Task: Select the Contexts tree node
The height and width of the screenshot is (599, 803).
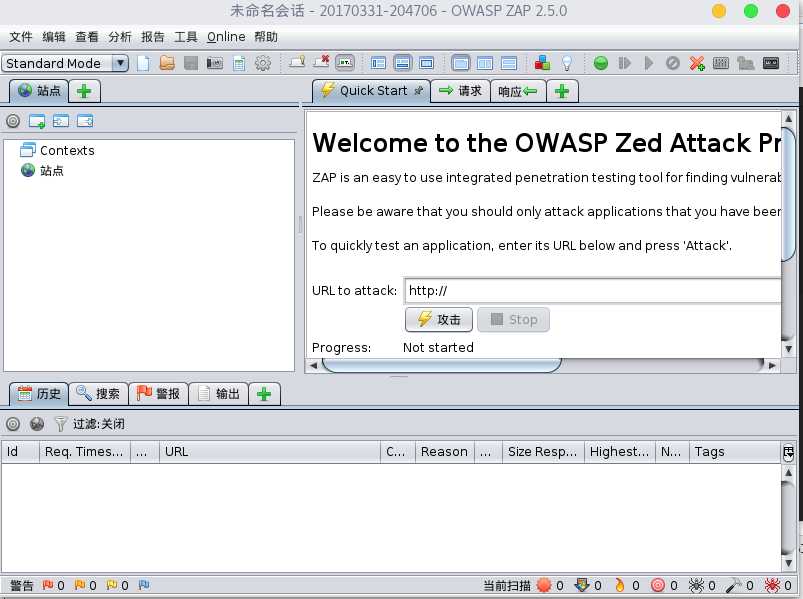Action: [57, 151]
